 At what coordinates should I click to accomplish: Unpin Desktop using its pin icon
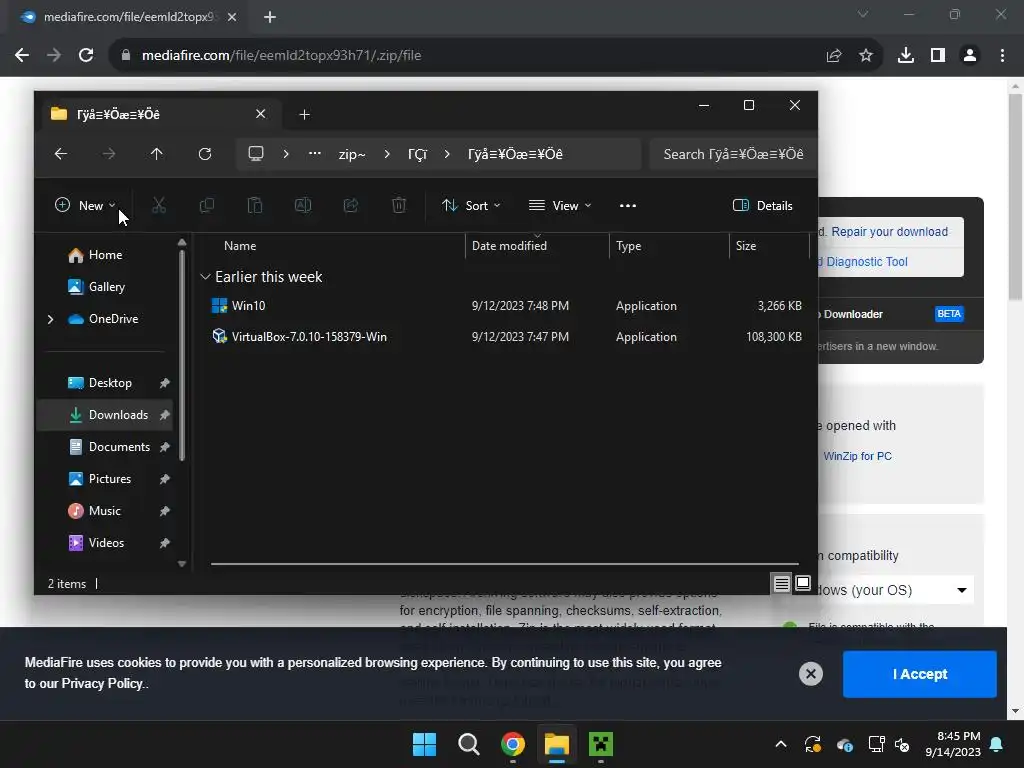coord(165,383)
